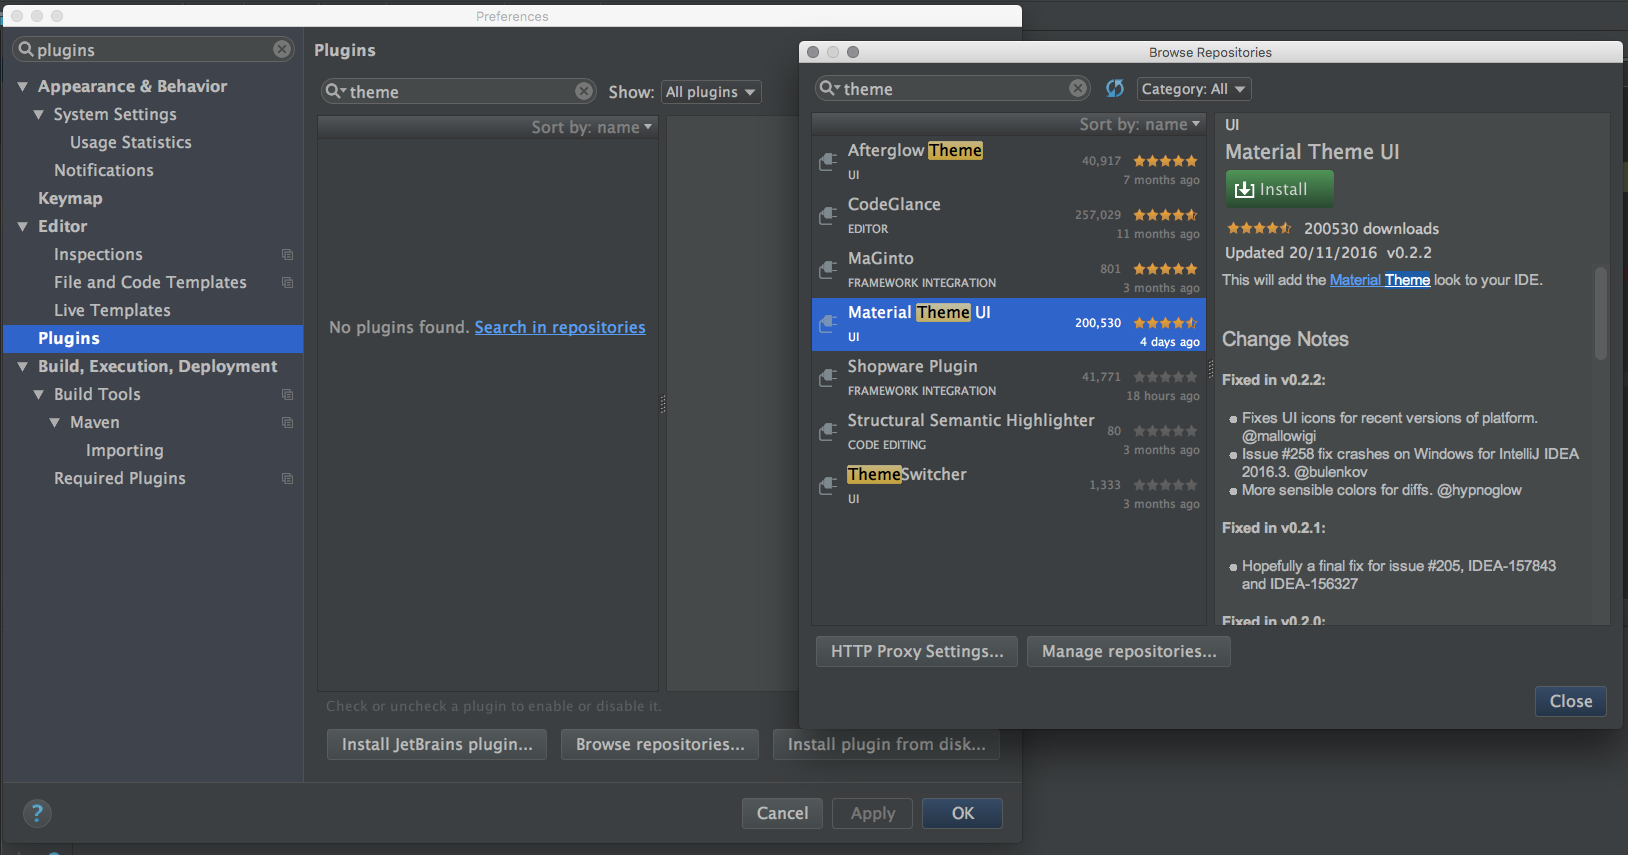Screen dimensions: 1628x855
Task: Open Importing under Maven
Action: pyautogui.click(x=125, y=451)
